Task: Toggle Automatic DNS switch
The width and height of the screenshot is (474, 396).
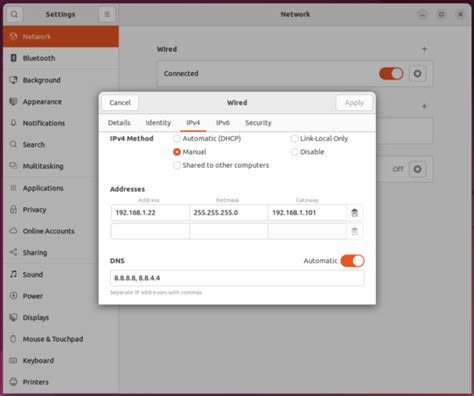Action: click(x=352, y=261)
